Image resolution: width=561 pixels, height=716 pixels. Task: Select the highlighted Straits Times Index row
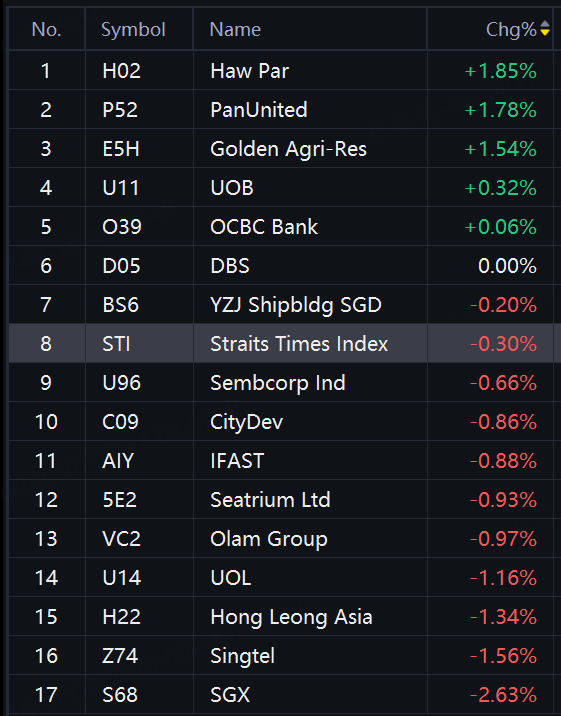point(281,343)
